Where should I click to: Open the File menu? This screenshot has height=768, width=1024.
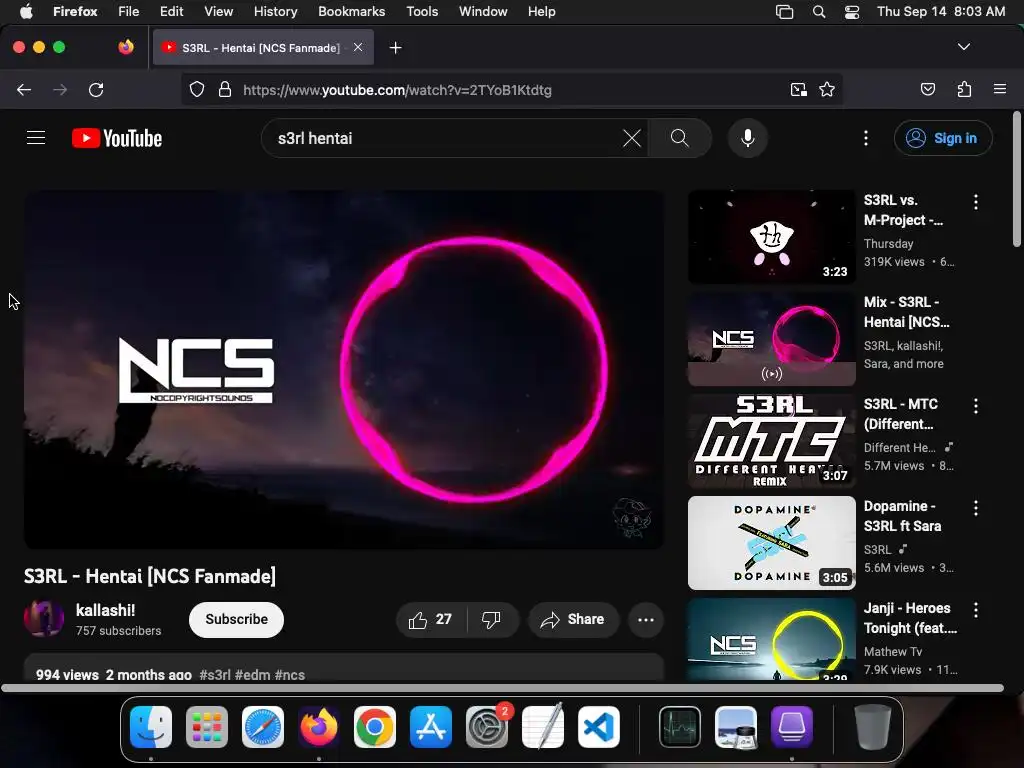129,12
